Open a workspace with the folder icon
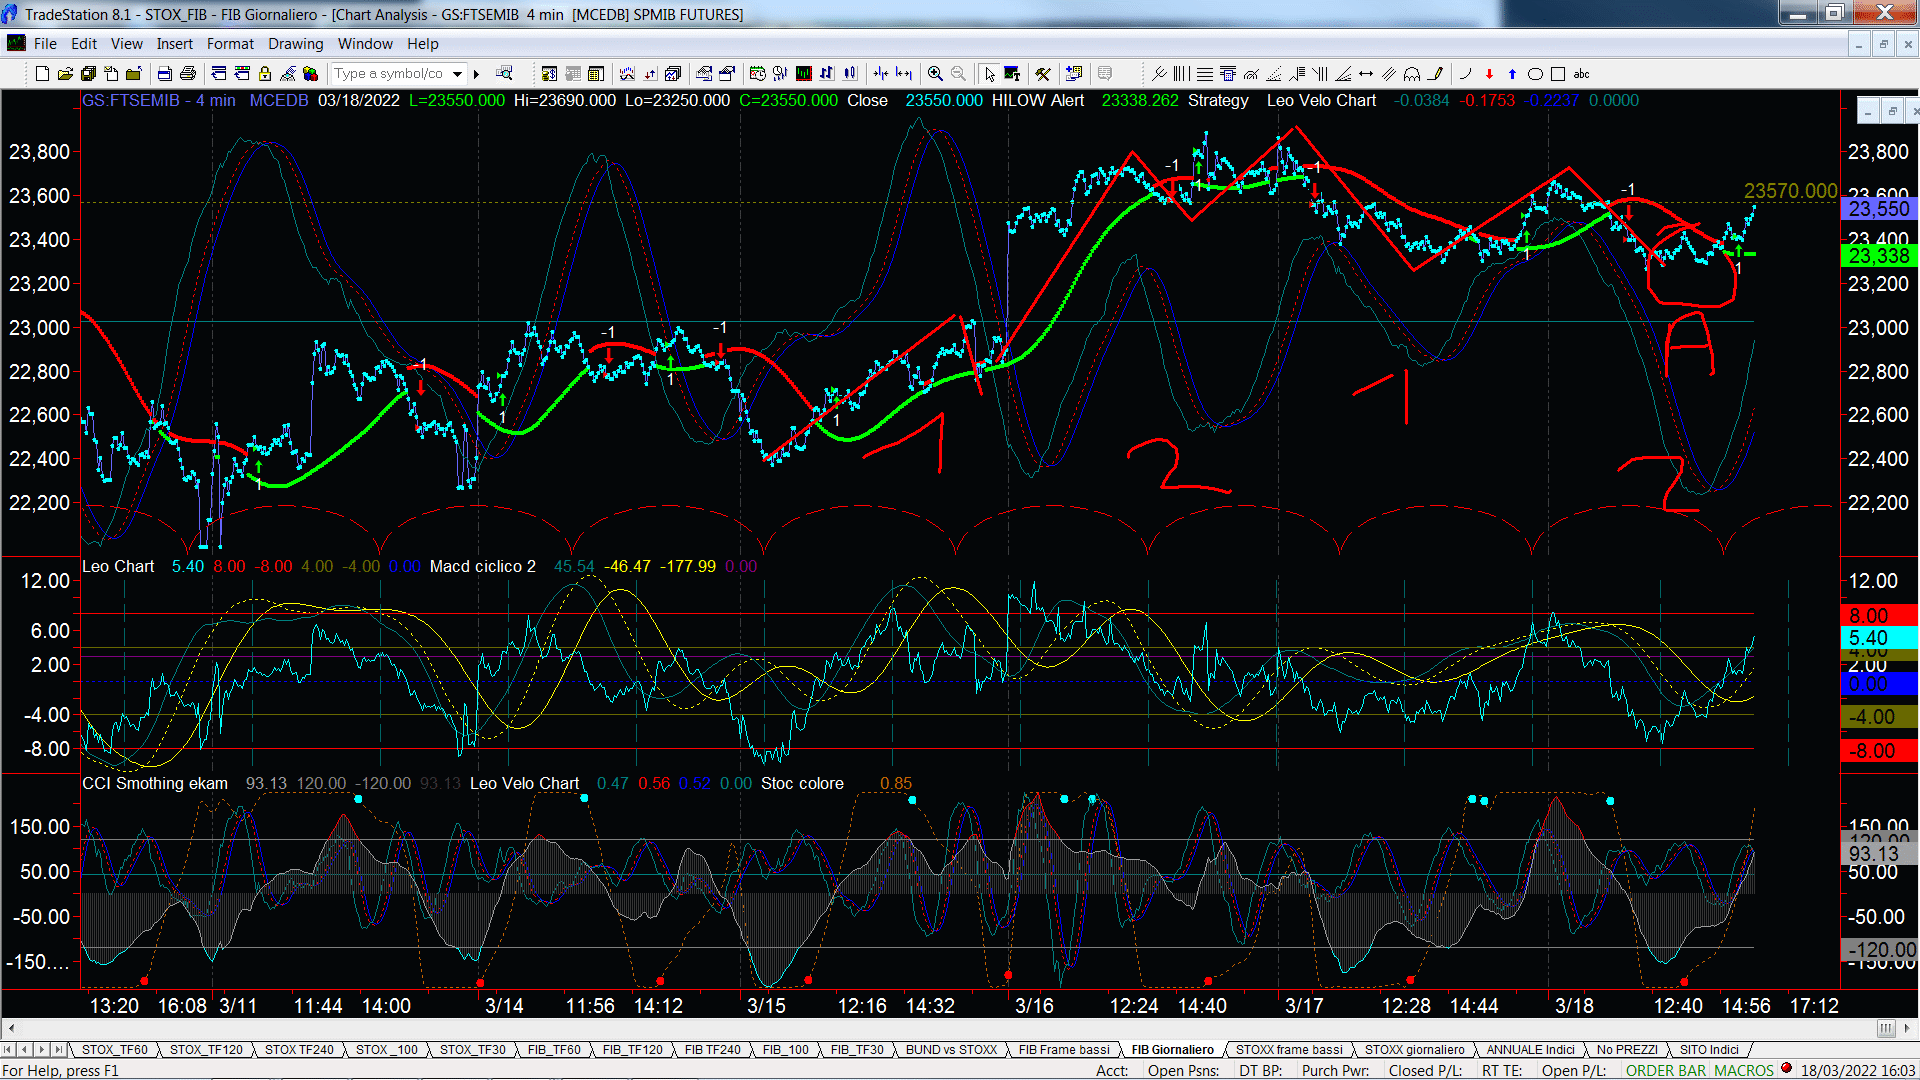The height and width of the screenshot is (1080, 1920). 65,74
